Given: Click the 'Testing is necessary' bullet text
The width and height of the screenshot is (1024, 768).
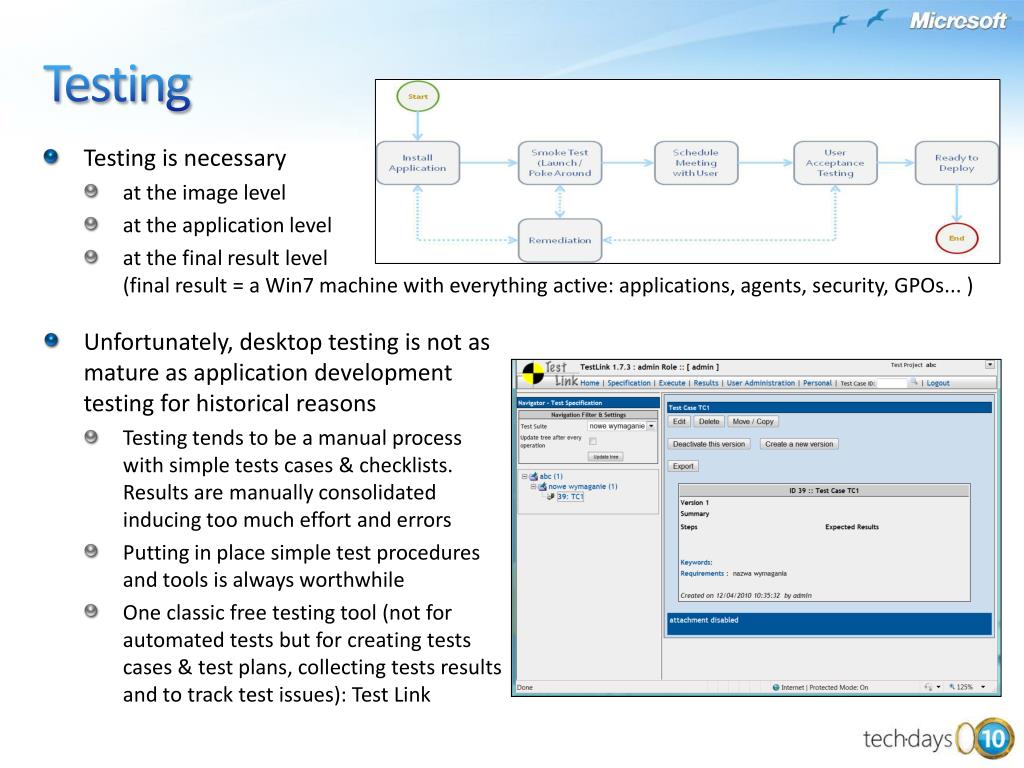Looking at the screenshot, I should pyautogui.click(x=185, y=158).
